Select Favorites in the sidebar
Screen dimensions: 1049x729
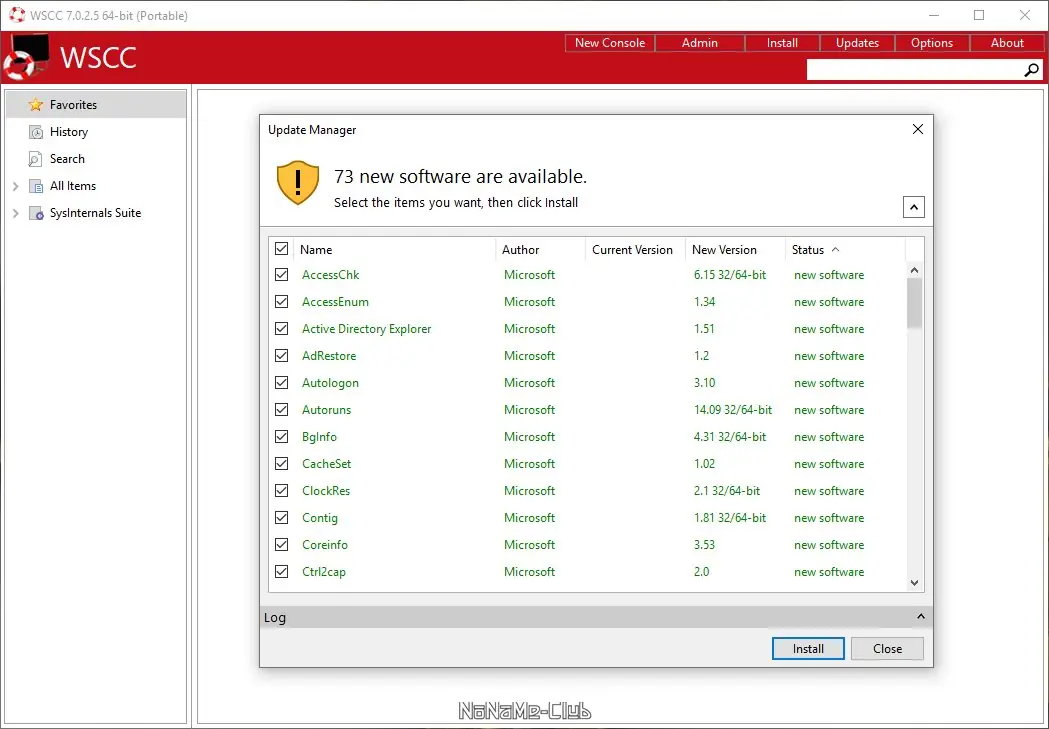pyautogui.click(x=96, y=105)
